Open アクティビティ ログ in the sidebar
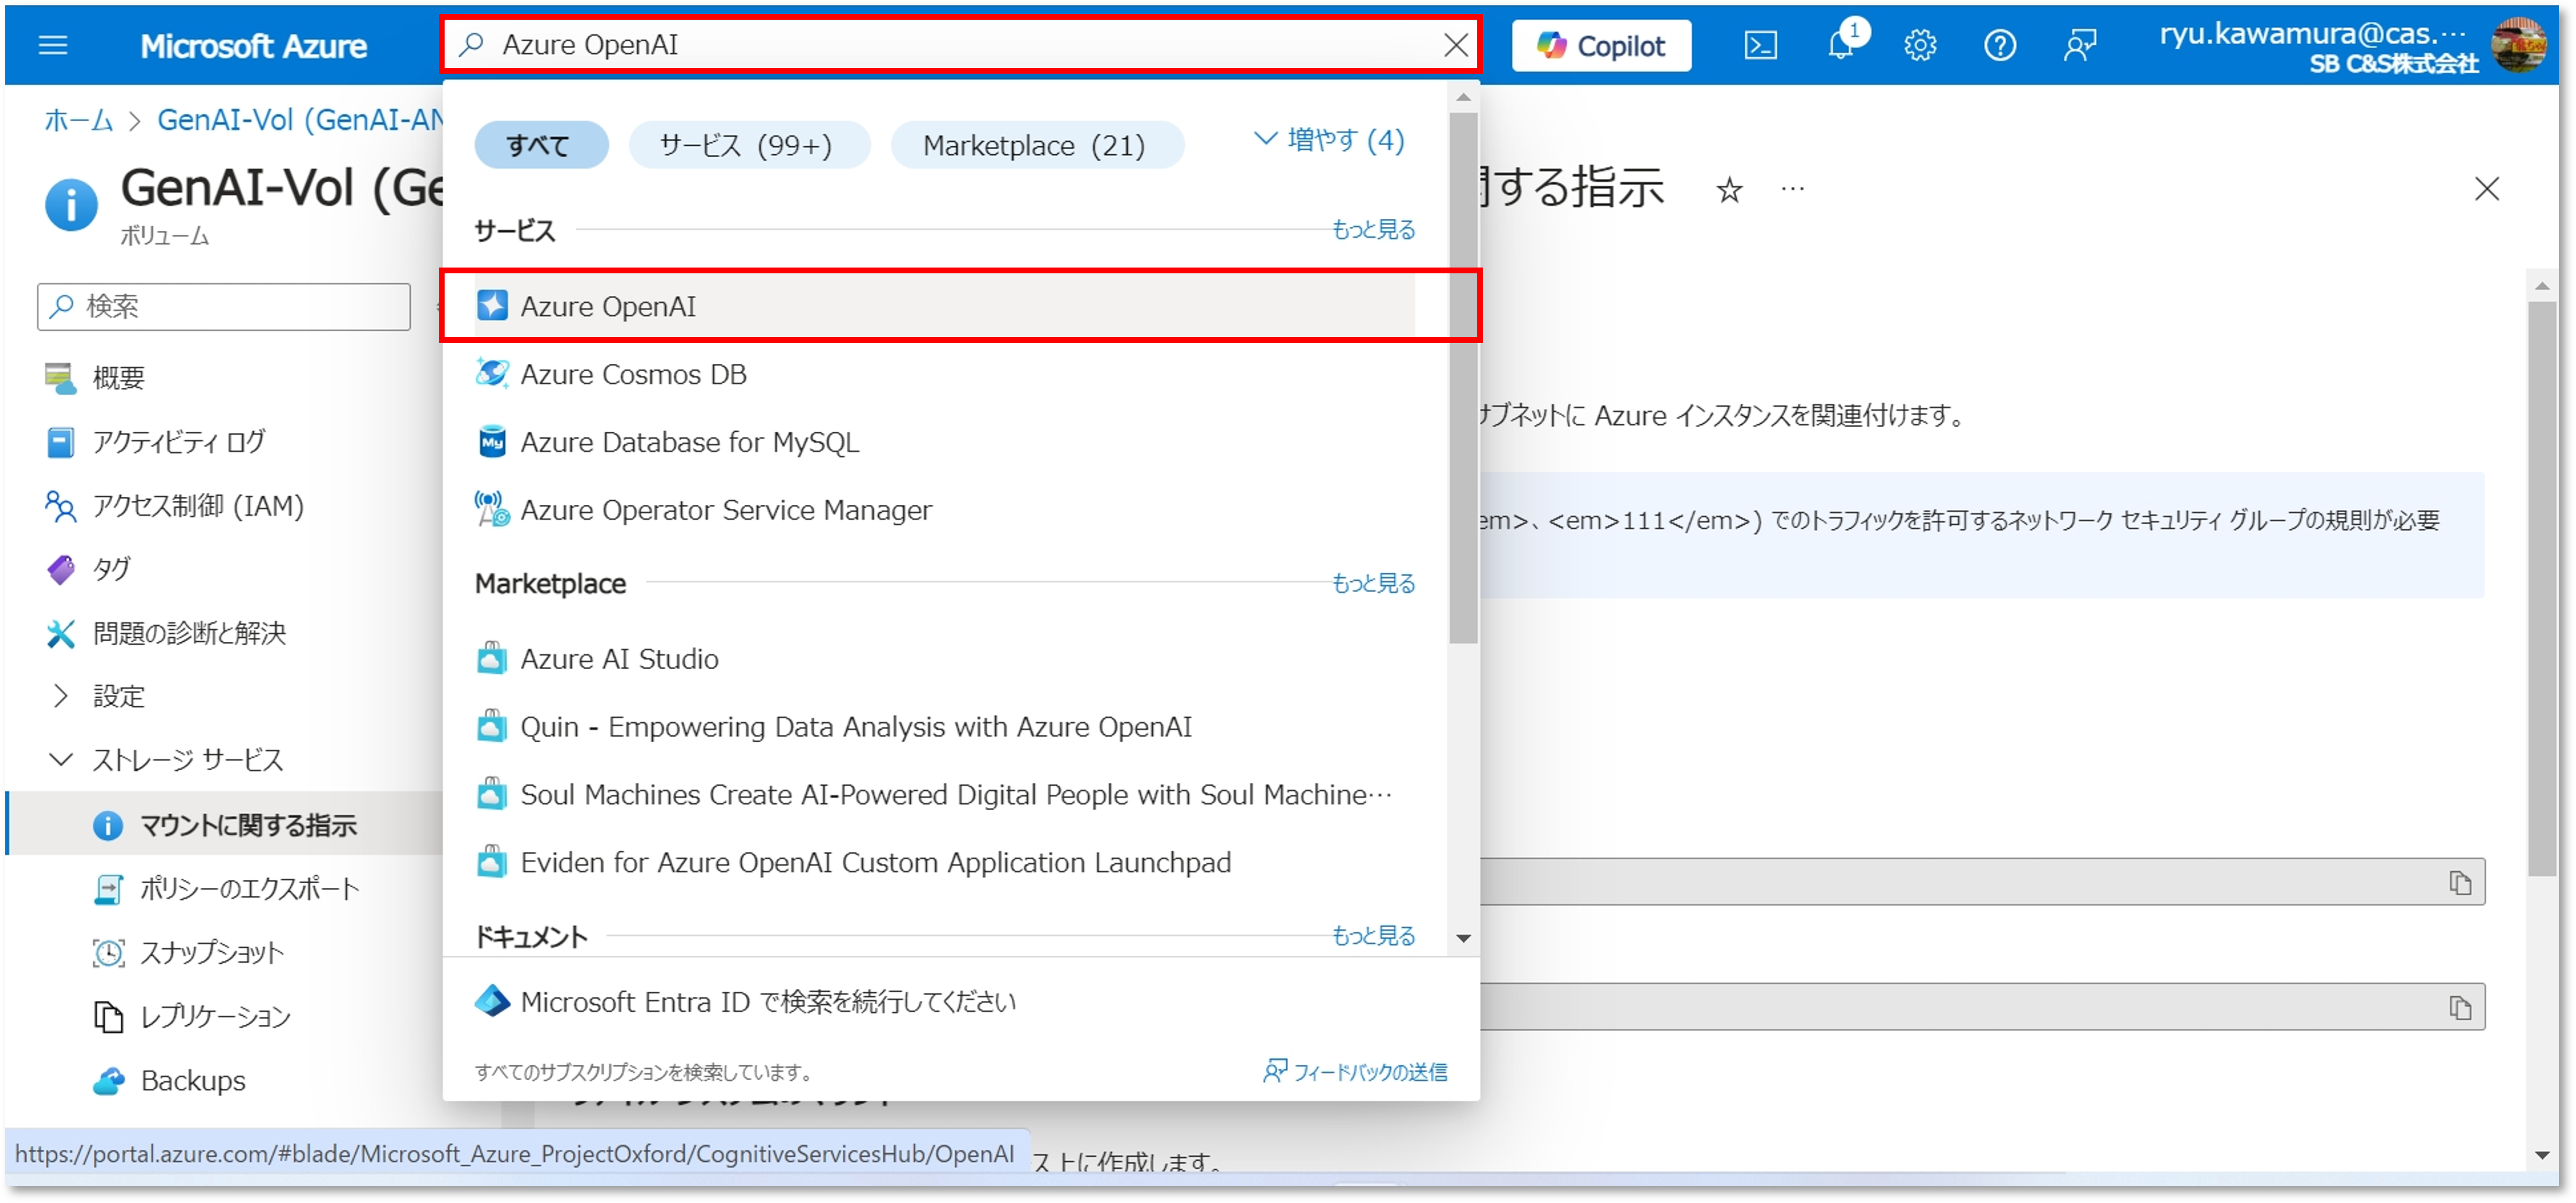Screen dimensions: 2576x1203 [x=179, y=442]
